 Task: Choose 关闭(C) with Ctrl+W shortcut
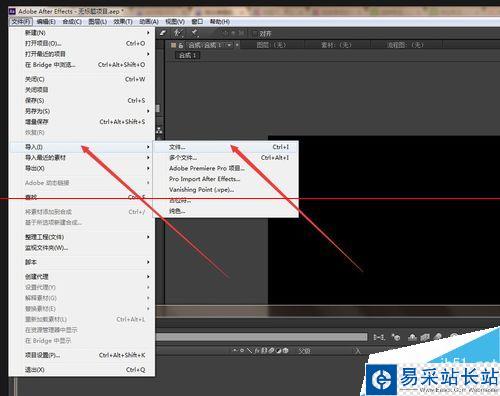click(x=82, y=79)
